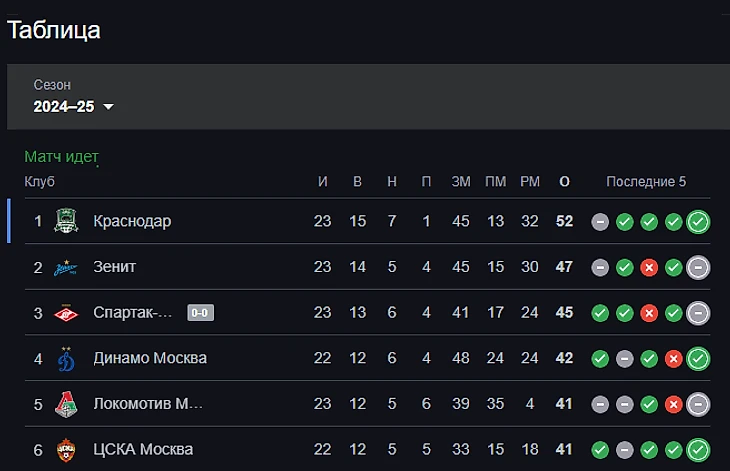Open the ЦСКА Москва team row
The width and height of the screenshot is (730, 471).
point(367,450)
